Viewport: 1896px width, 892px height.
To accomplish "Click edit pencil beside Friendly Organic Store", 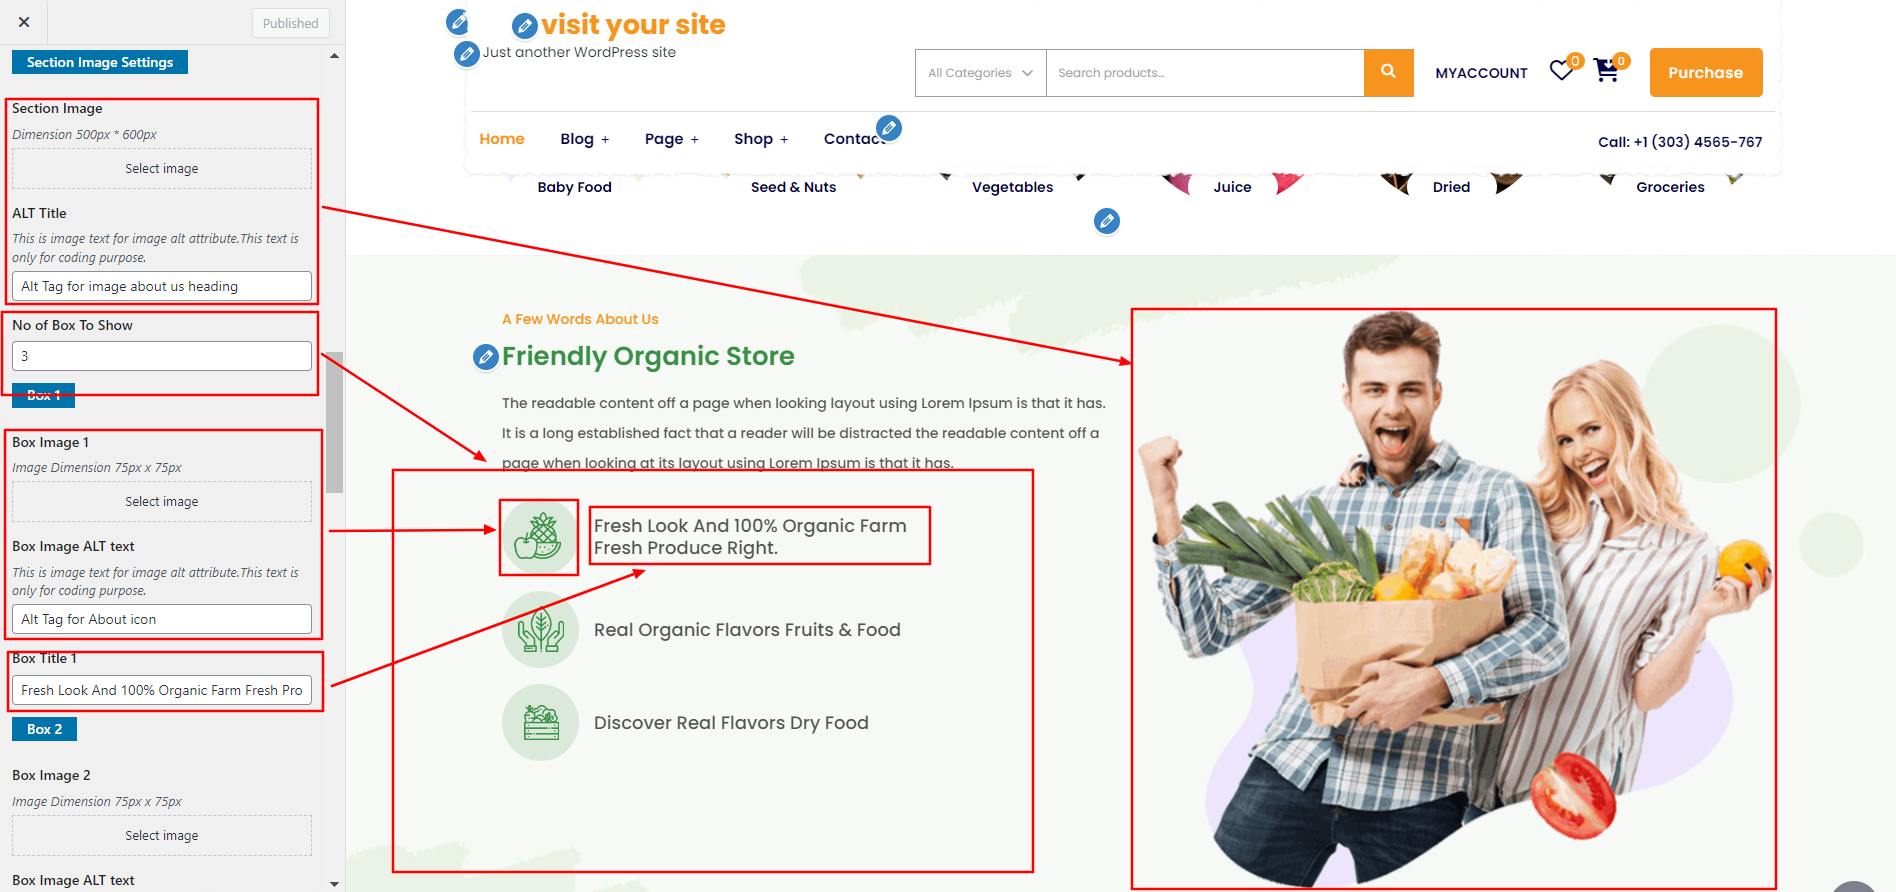I will (485, 356).
